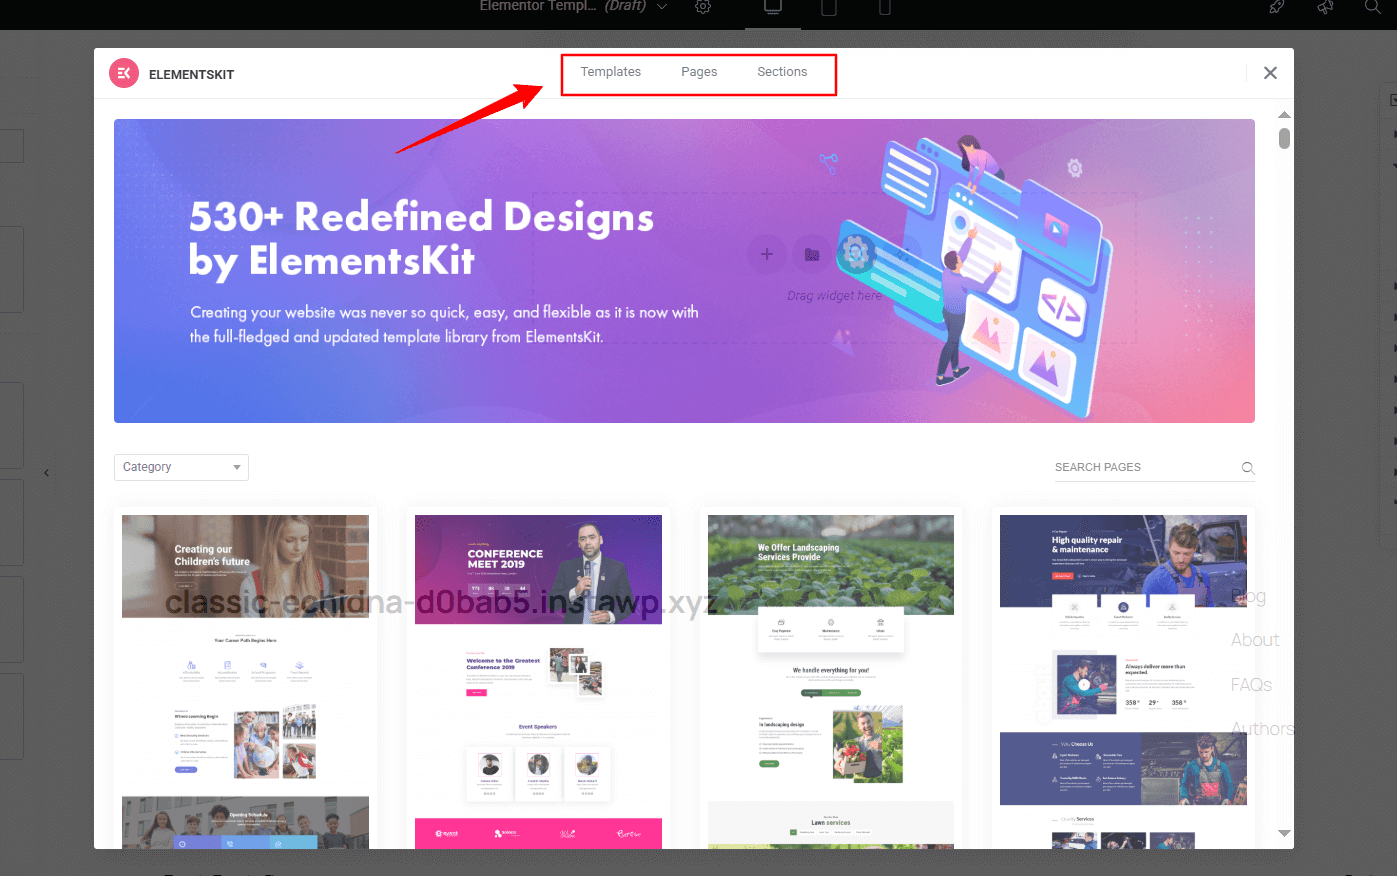Screen dimensions: 1397x876
Task: Click the scrollbar up arrow in the library
Action: click(x=1284, y=115)
